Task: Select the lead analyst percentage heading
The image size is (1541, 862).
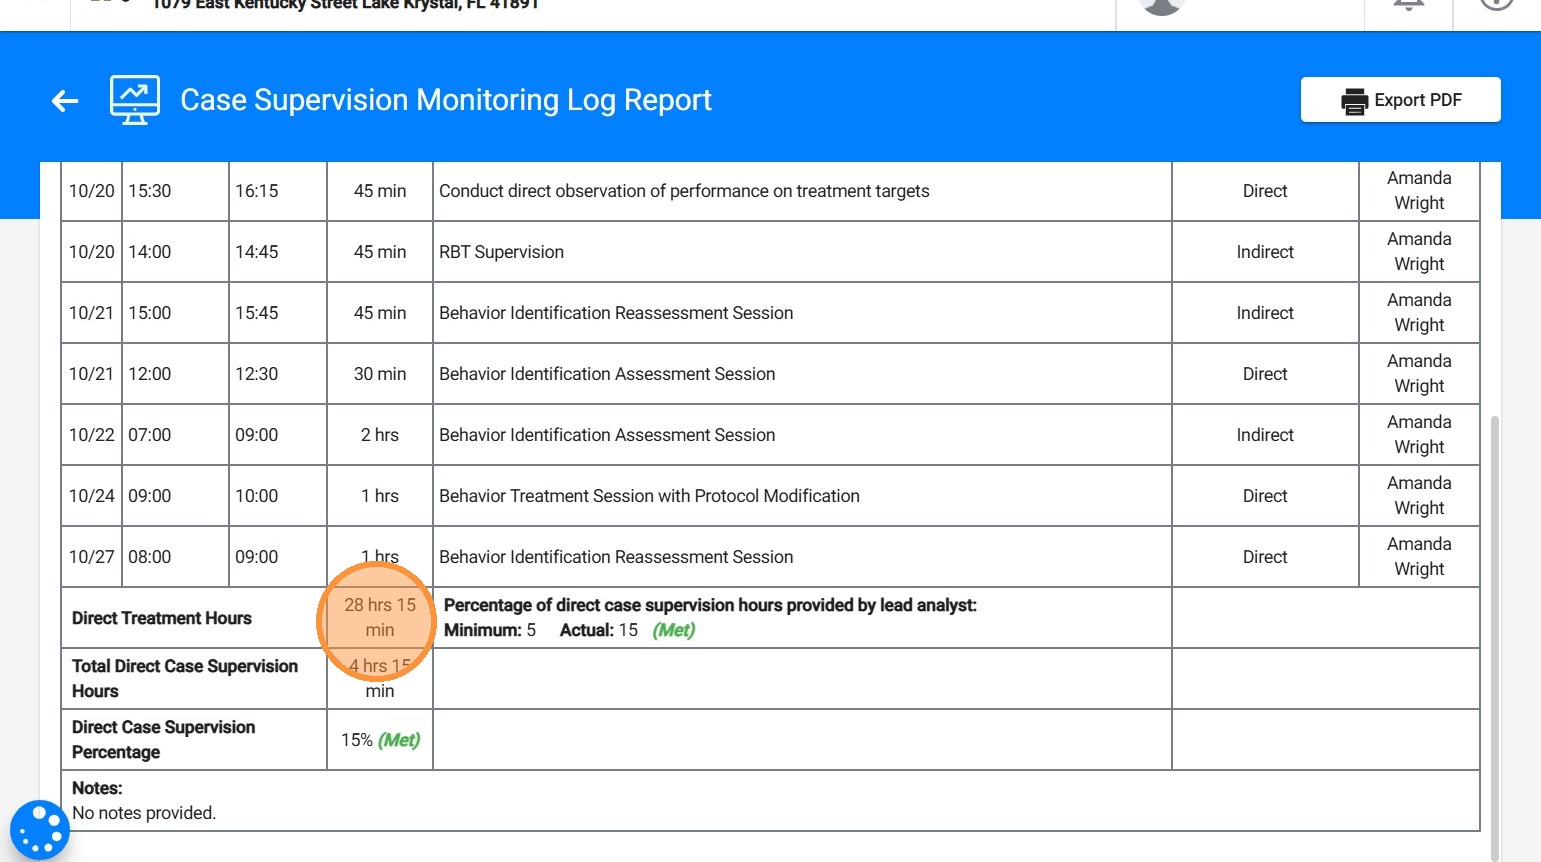Action: (710, 605)
